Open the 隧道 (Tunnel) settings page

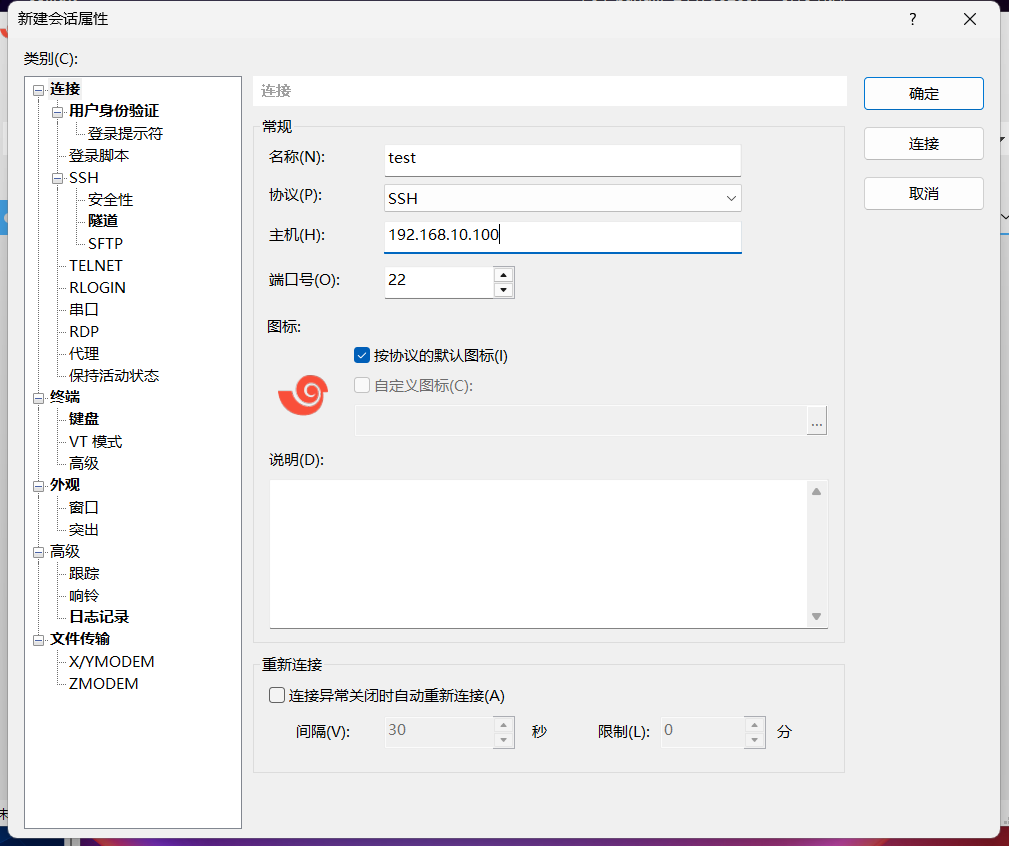coord(101,220)
